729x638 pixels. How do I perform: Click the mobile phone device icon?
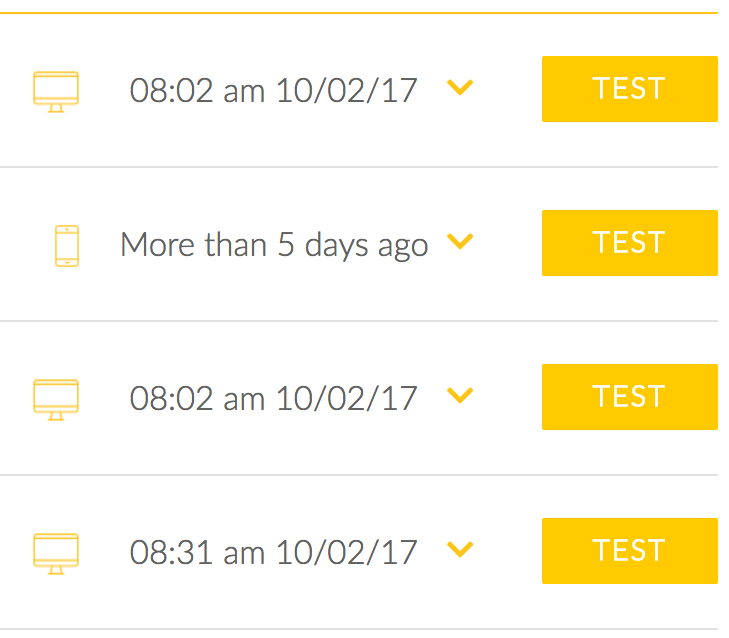pyautogui.click(x=67, y=246)
